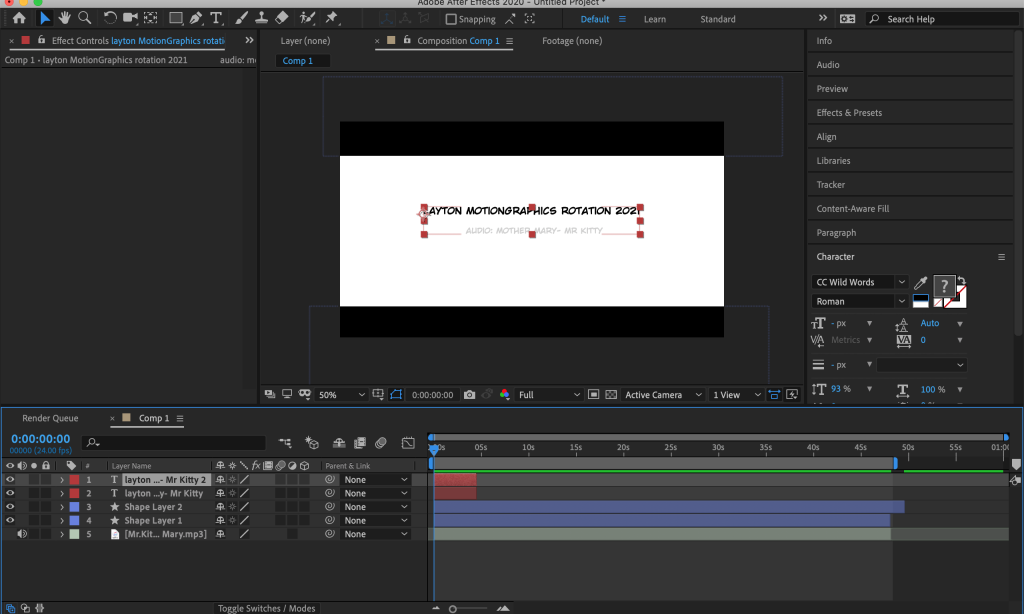Viewport: 1024px width, 614px height.
Task: Select the Horizontal Type tool
Action: pyautogui.click(x=216, y=18)
